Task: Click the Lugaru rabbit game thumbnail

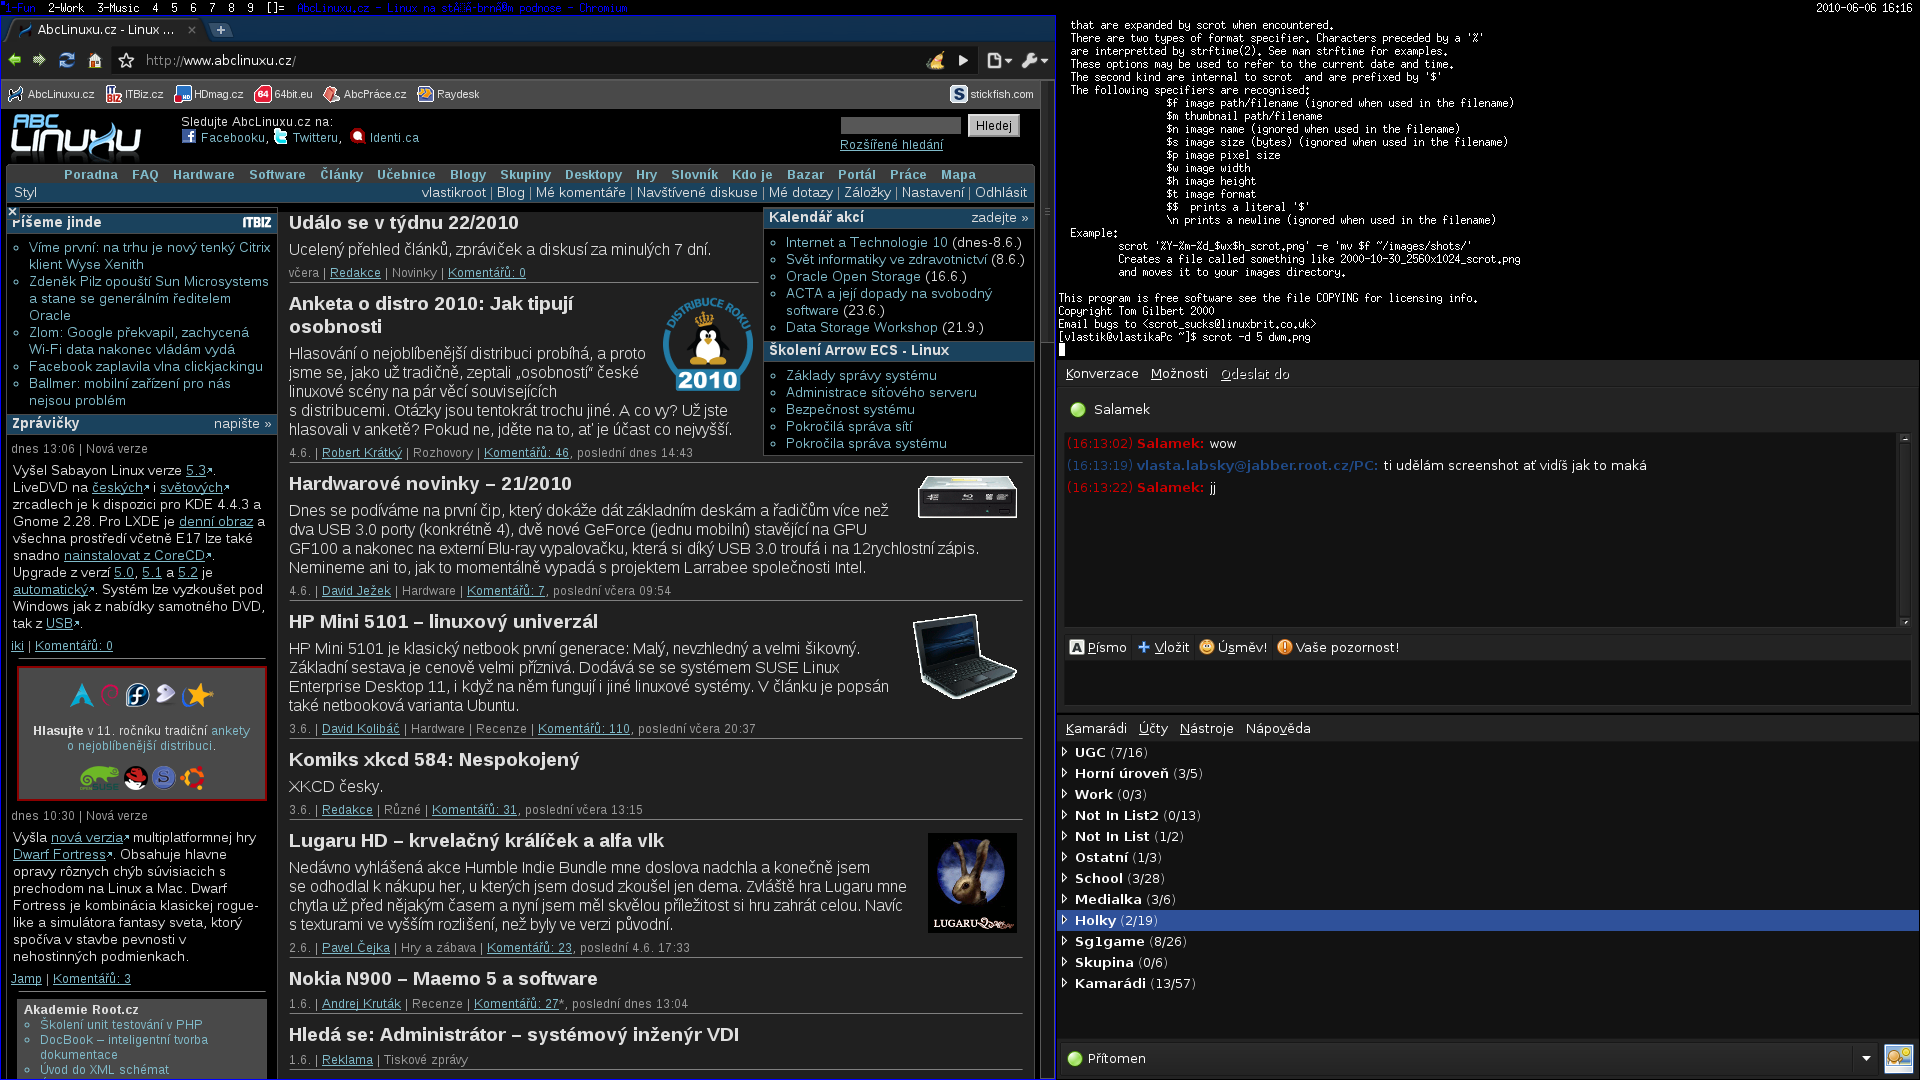Action: click(x=972, y=883)
